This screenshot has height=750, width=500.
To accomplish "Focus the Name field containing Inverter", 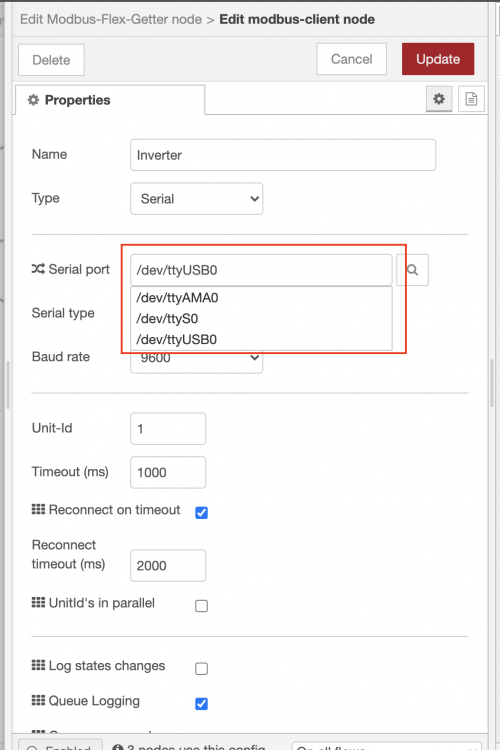I will [283, 155].
